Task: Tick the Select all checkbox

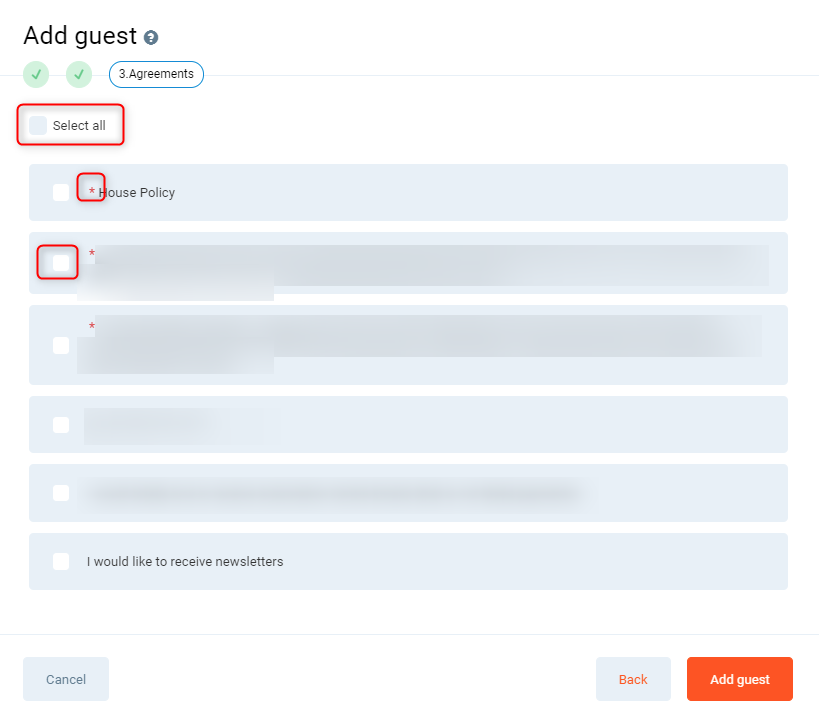Action: tap(38, 125)
